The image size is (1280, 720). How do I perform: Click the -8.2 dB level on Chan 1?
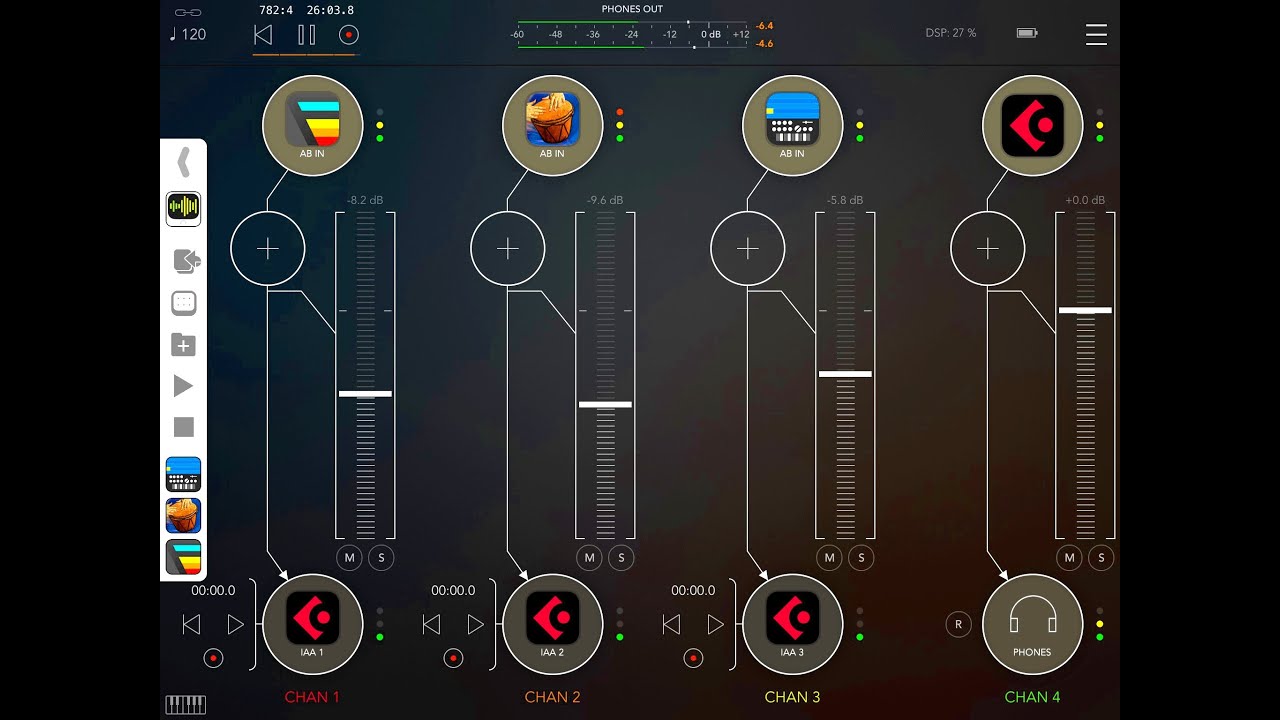365,200
